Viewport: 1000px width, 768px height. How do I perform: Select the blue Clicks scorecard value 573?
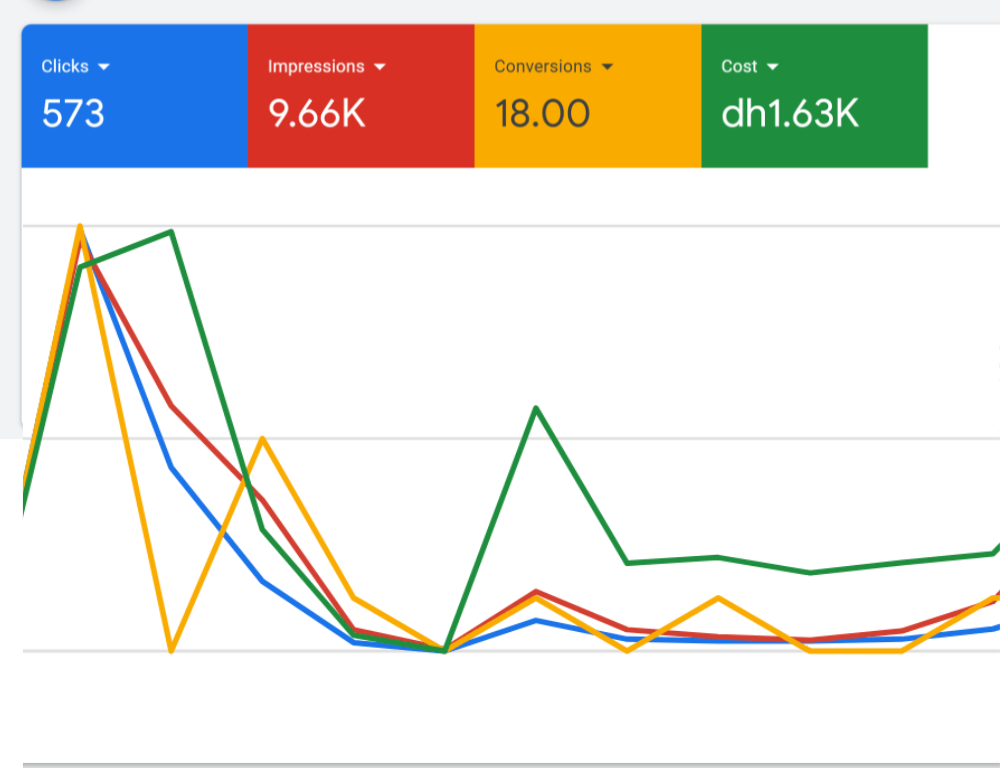pyautogui.click(x=73, y=114)
